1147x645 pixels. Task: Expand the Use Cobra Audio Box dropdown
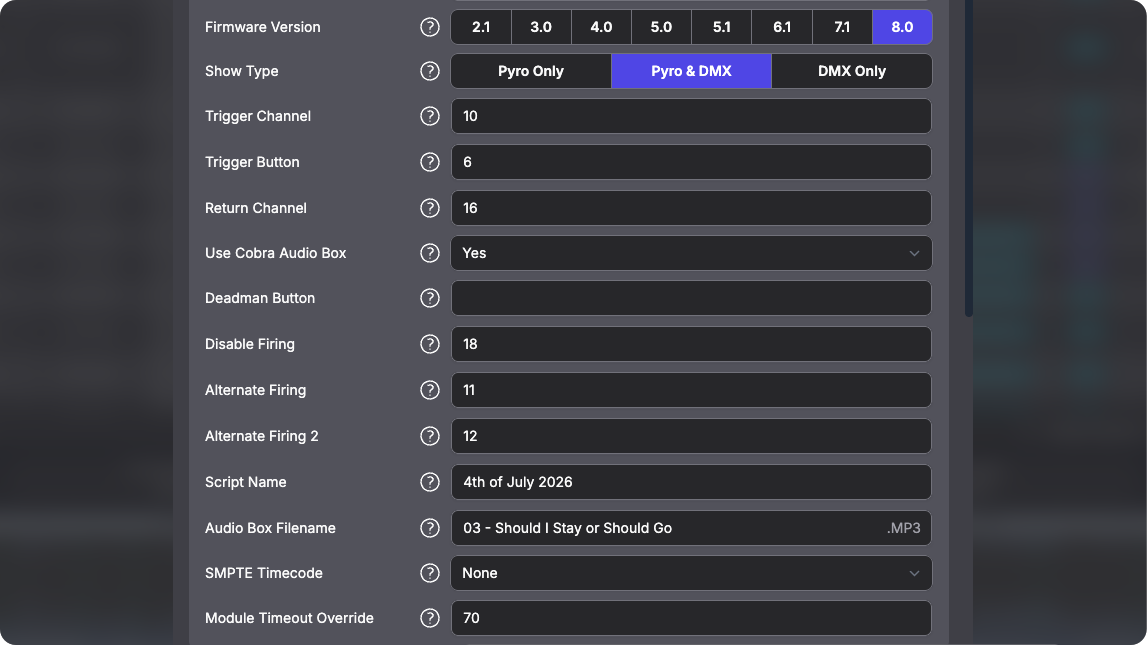click(691, 253)
